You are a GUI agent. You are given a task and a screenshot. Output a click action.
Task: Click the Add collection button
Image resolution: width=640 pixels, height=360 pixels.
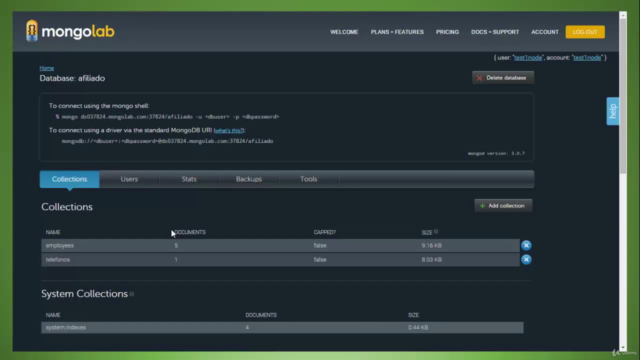[503, 206]
